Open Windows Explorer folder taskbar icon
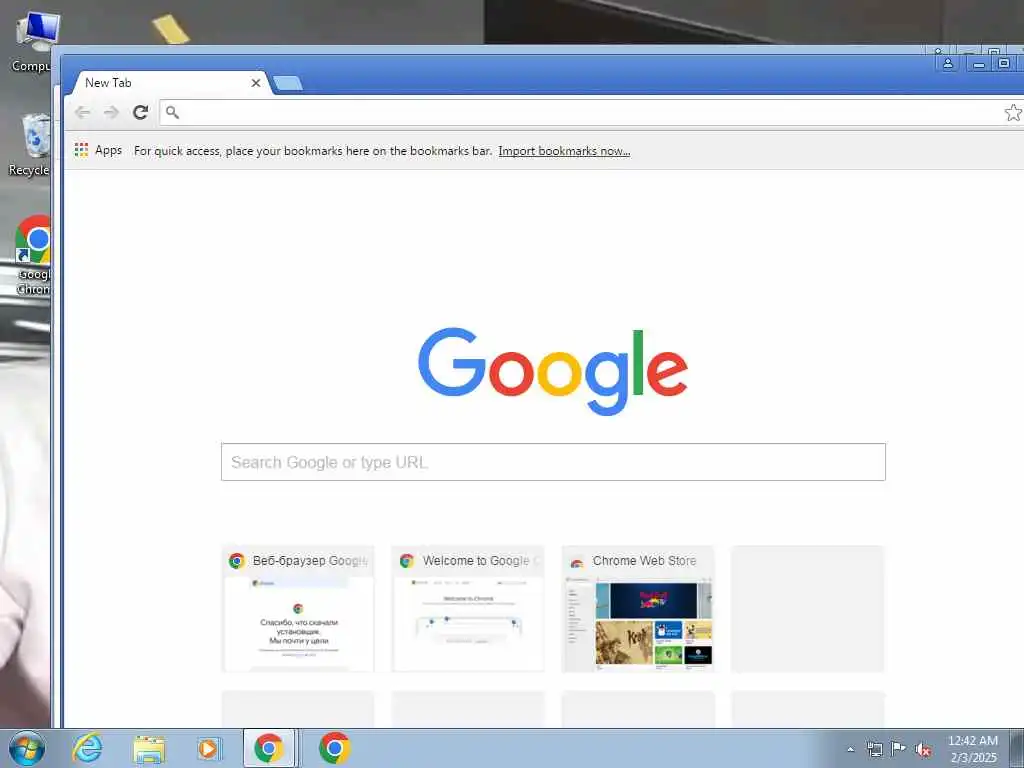Viewport: 1024px width, 768px height. [x=149, y=748]
